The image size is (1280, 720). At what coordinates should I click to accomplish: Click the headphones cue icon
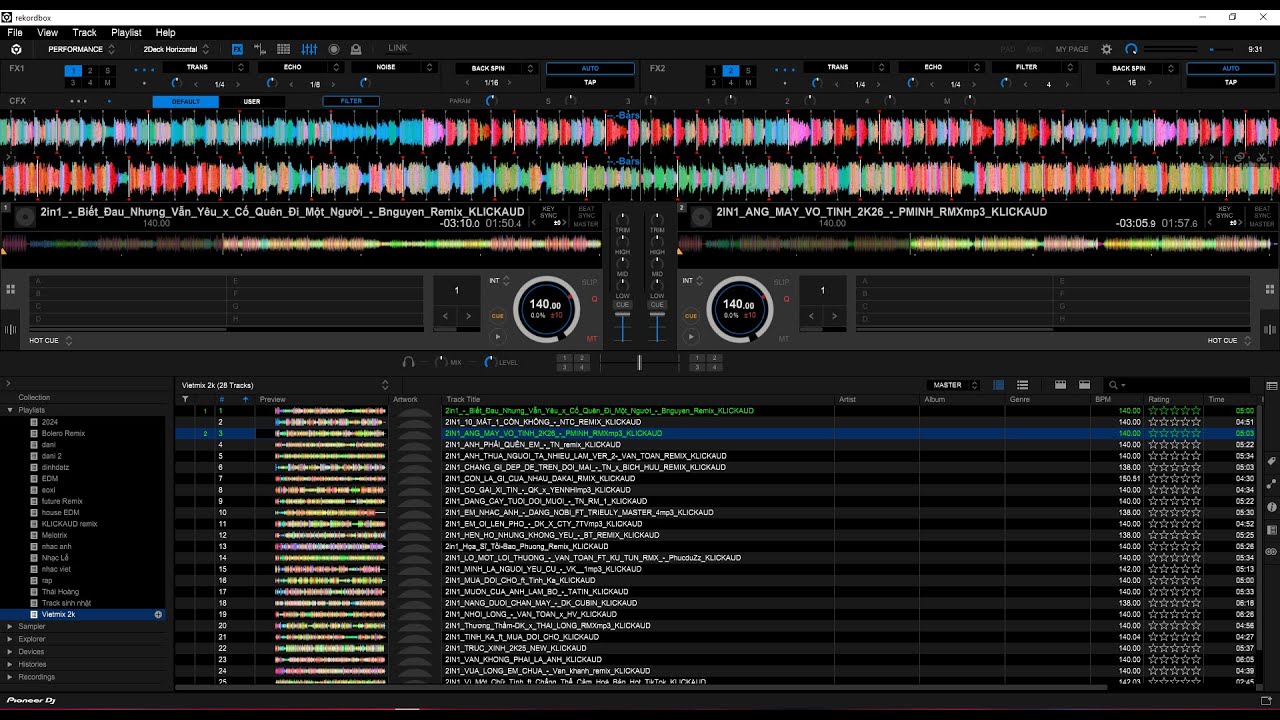408,362
